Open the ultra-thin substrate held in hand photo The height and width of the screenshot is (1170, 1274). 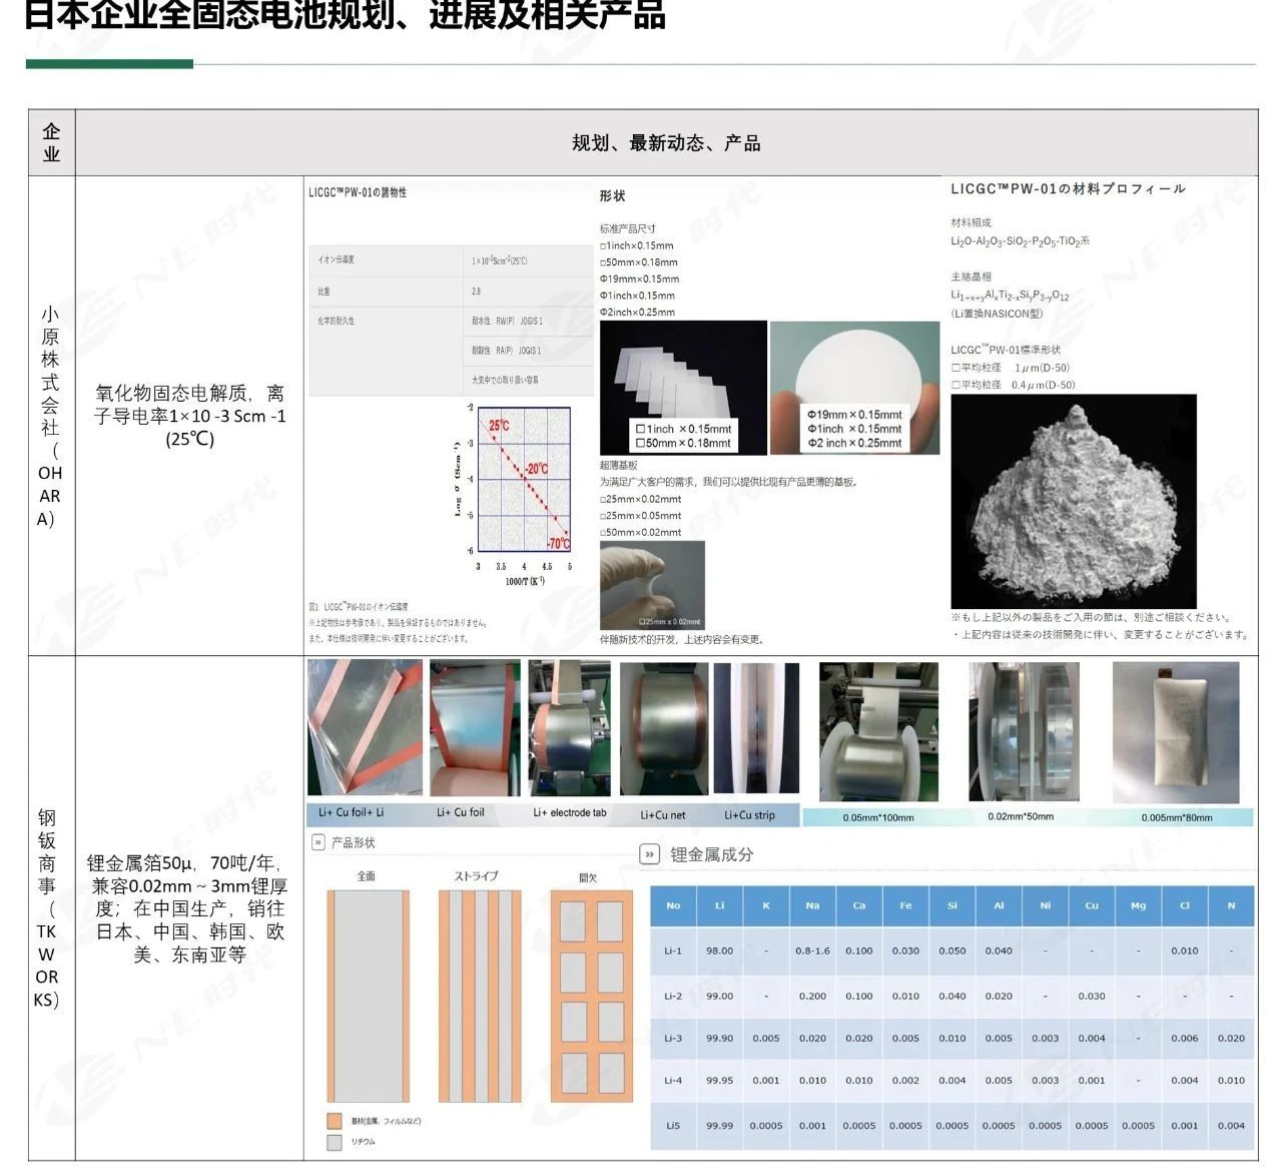click(x=652, y=585)
